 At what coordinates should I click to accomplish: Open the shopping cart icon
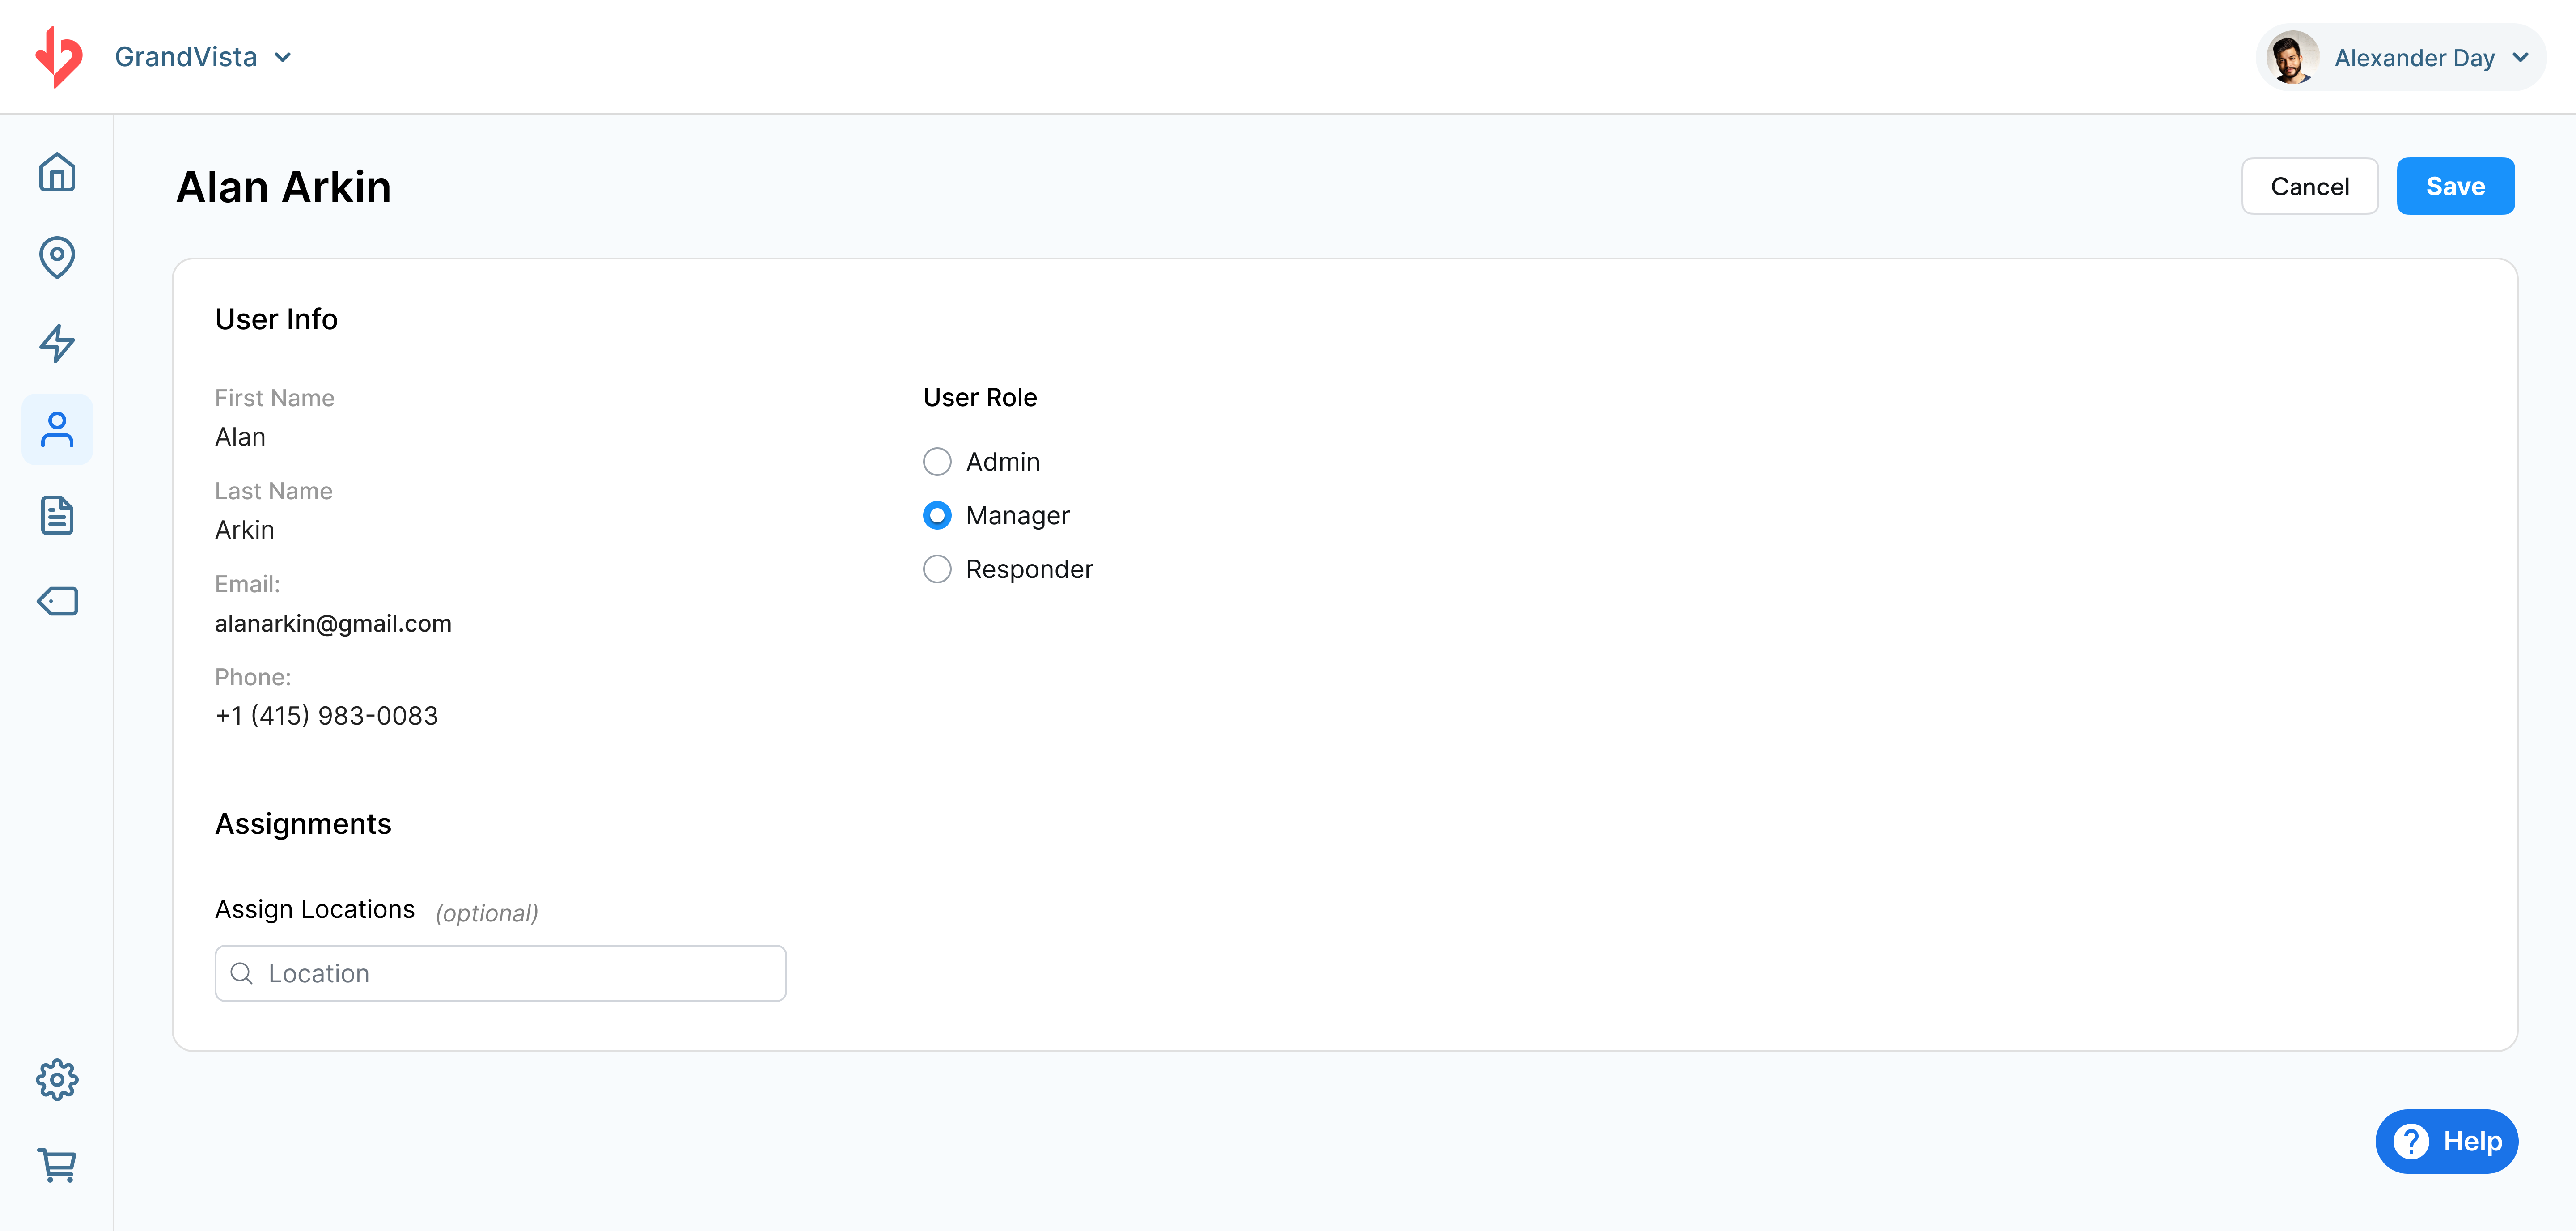[x=57, y=1165]
